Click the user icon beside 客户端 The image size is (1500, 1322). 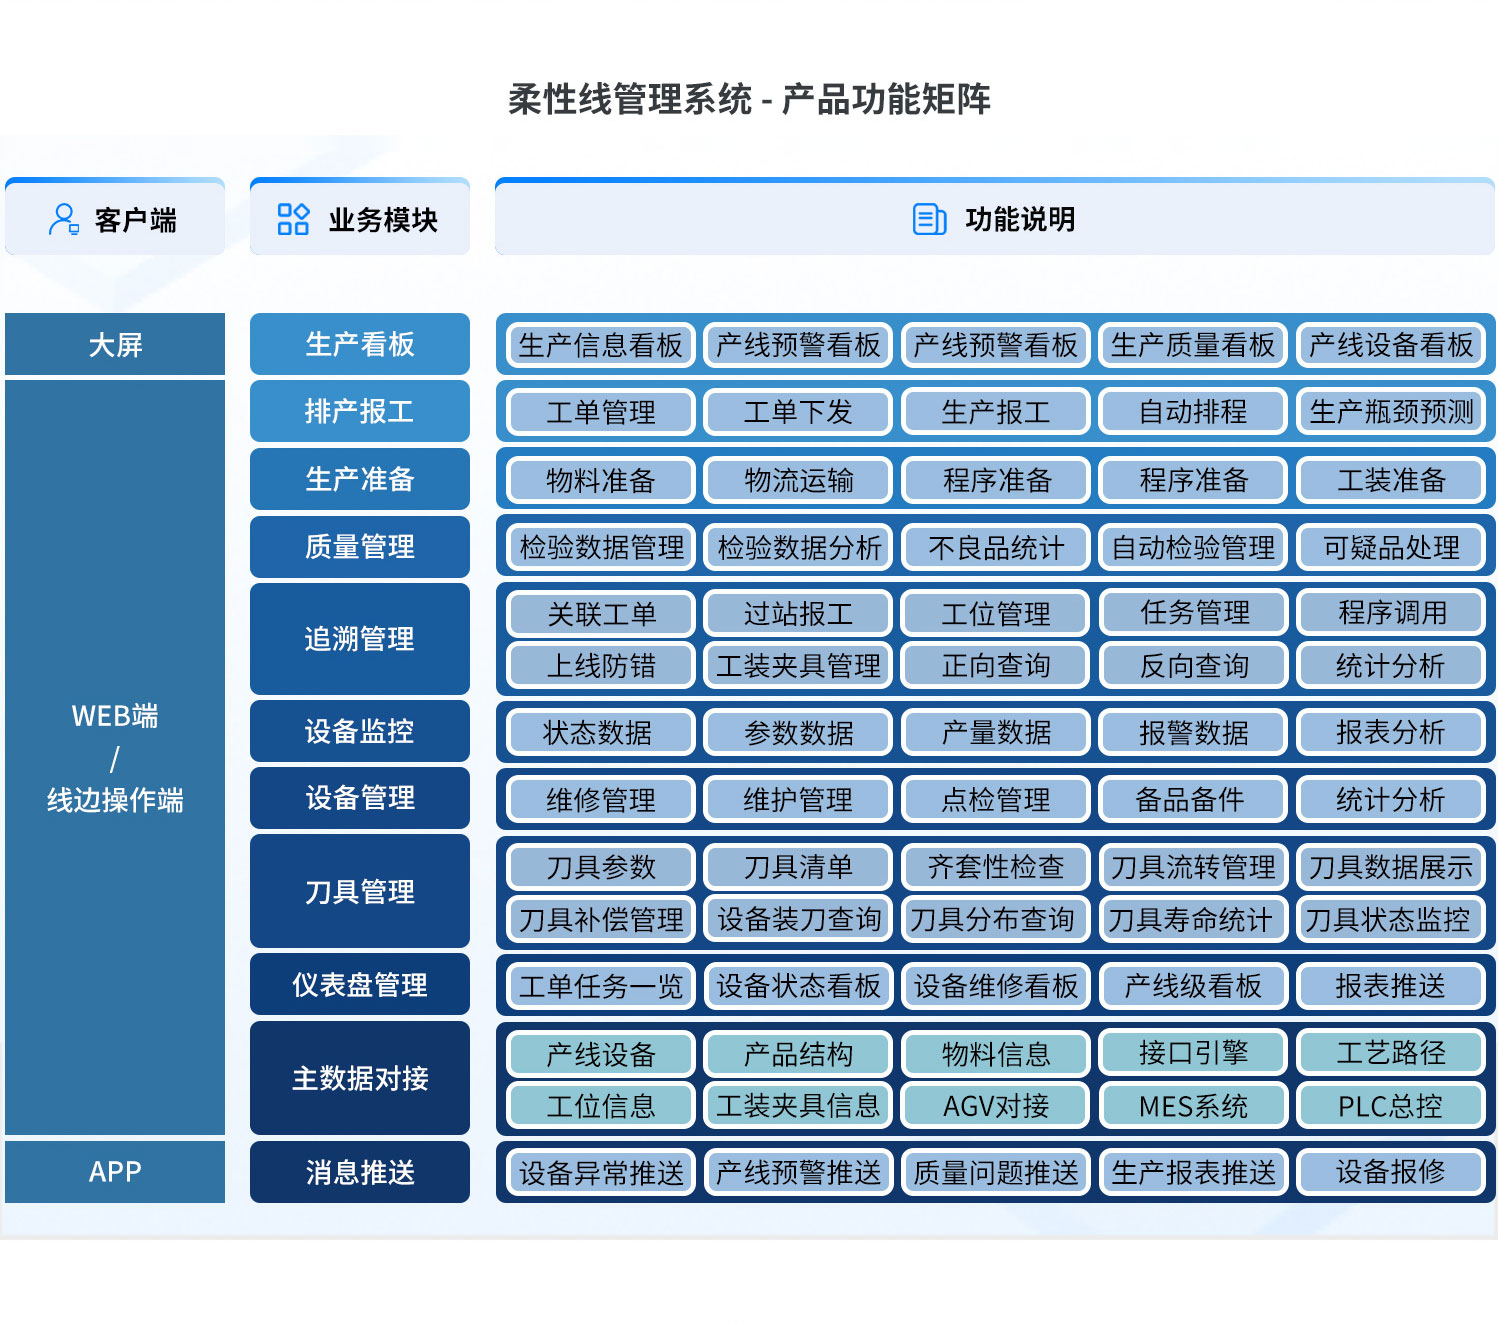tap(64, 219)
